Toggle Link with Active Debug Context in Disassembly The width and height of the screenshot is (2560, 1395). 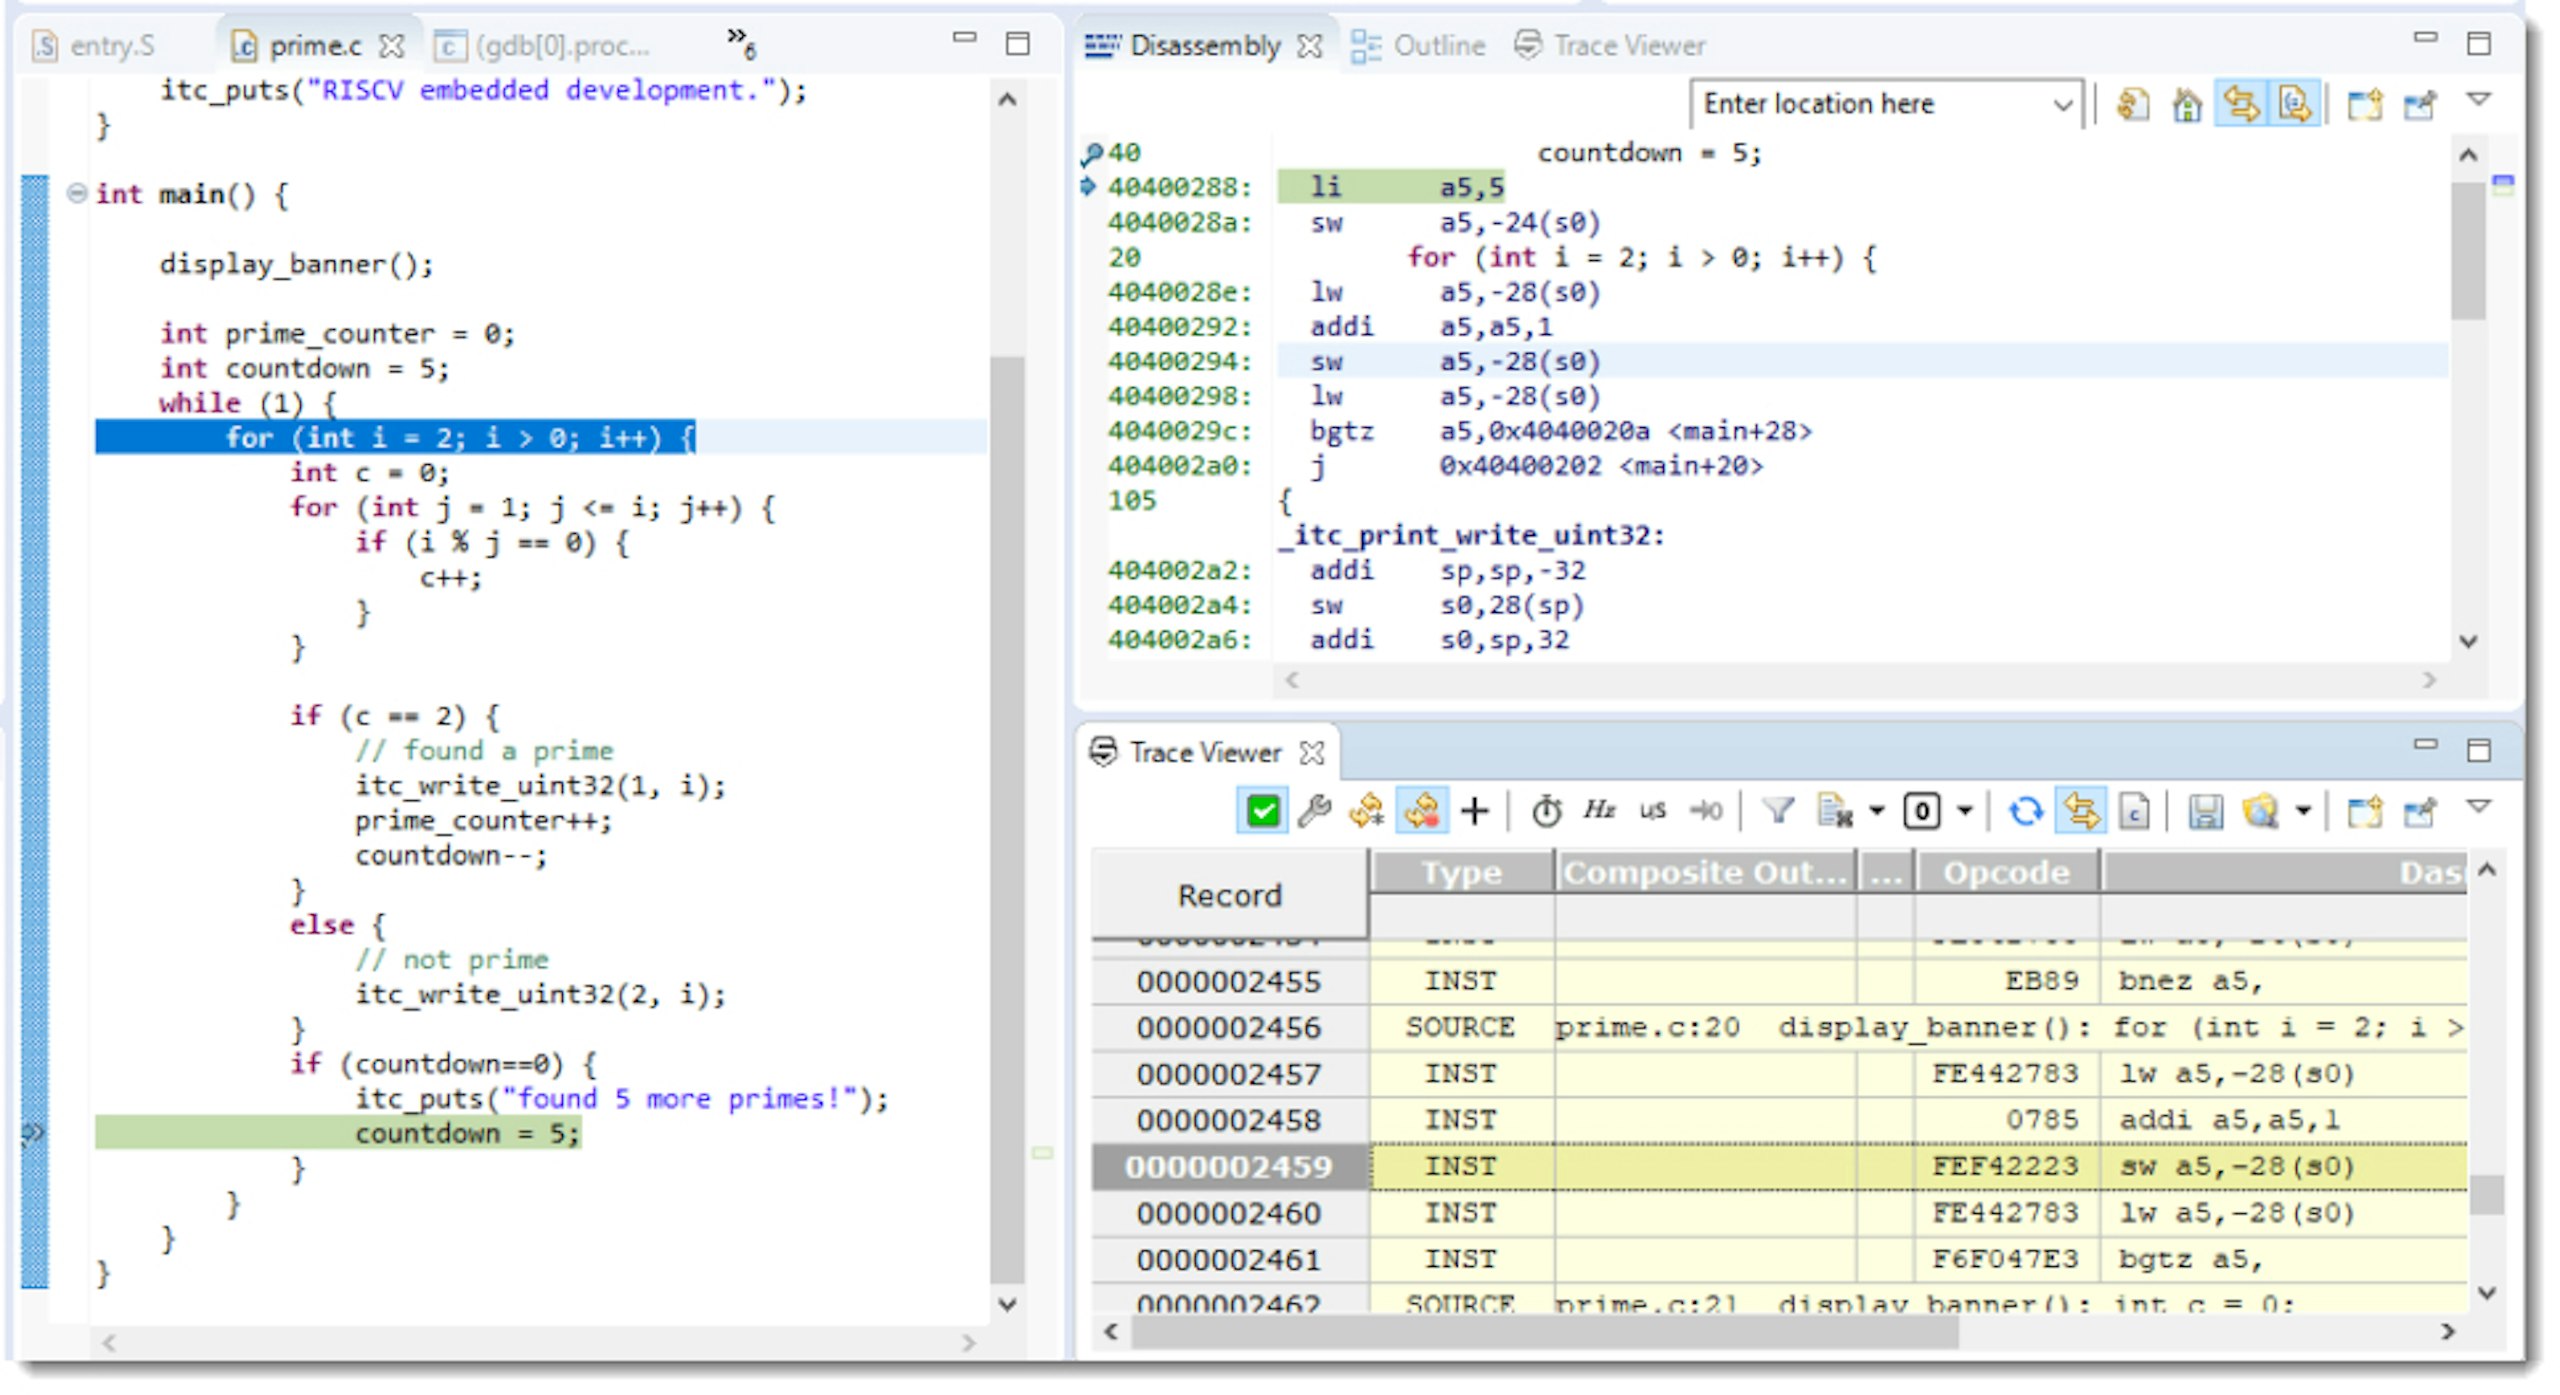(2241, 104)
